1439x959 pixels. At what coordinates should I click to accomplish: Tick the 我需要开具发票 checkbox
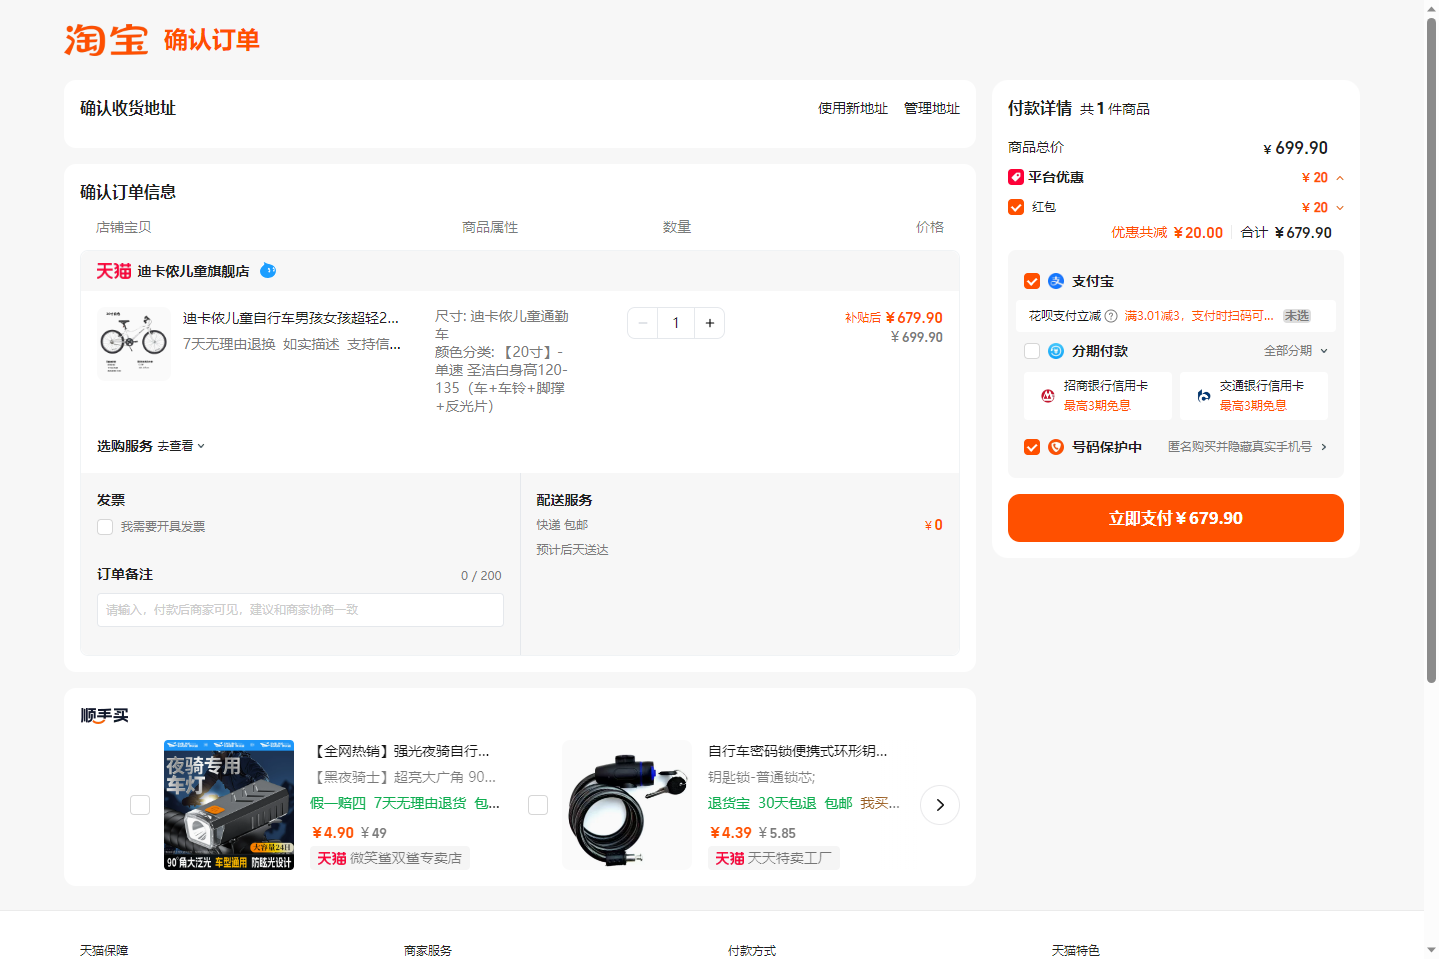point(105,527)
